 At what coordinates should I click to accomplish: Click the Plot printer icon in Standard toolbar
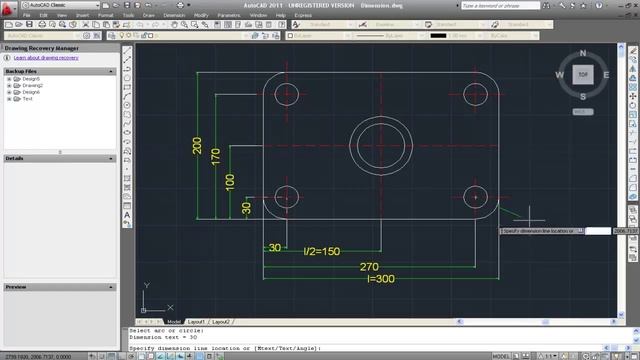(x=42, y=24)
